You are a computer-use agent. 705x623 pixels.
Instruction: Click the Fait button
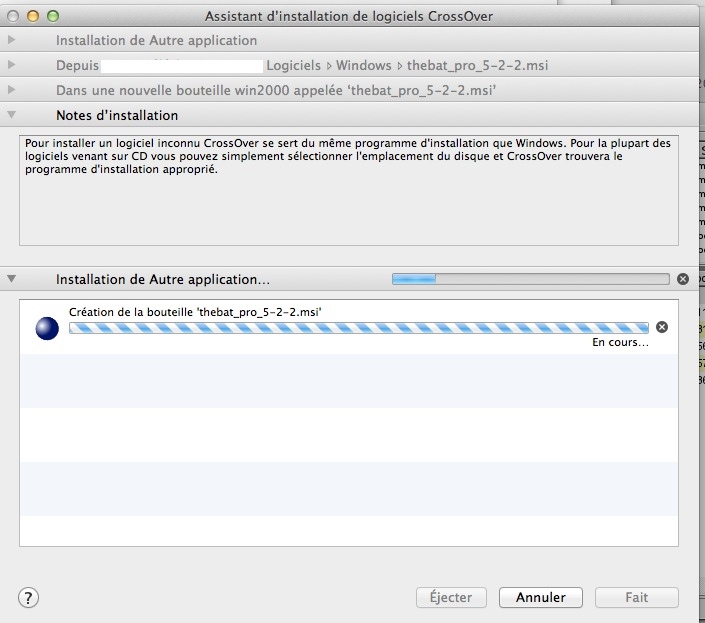pos(636,597)
